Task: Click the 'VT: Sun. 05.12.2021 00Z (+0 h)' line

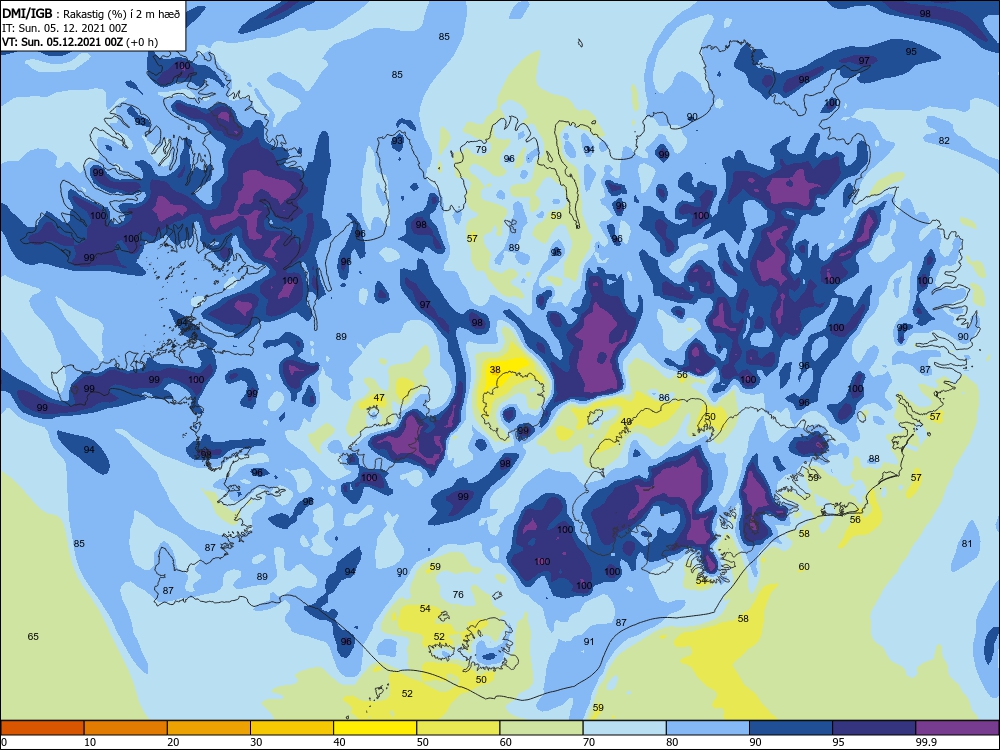Action: pyautogui.click(x=80, y=42)
